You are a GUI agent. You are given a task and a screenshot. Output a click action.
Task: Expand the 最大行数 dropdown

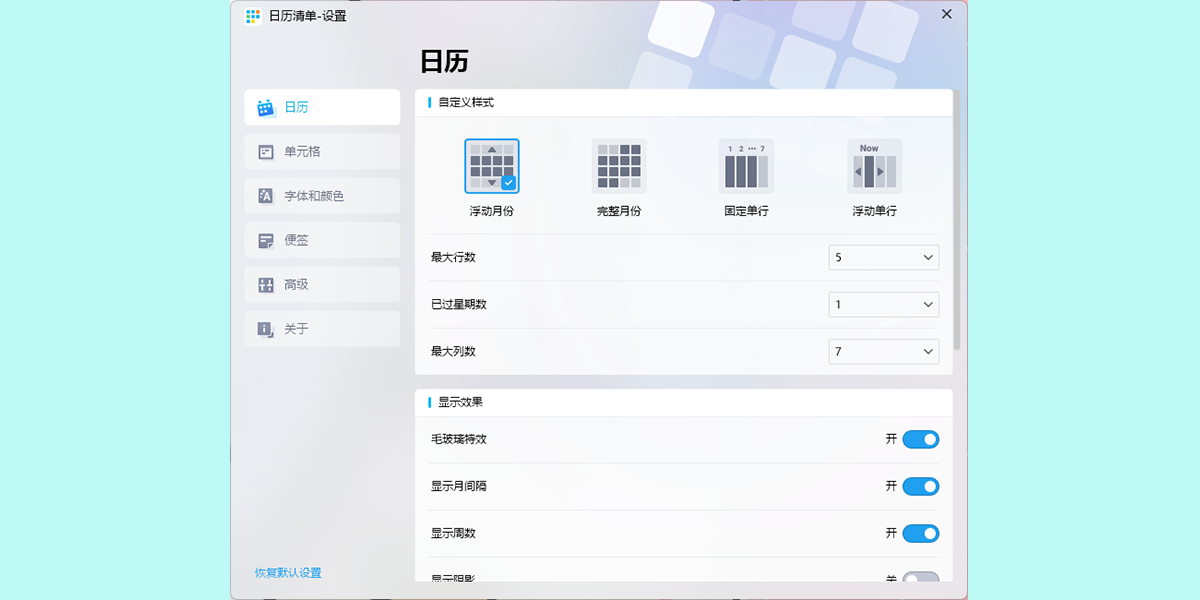[x=883, y=258]
